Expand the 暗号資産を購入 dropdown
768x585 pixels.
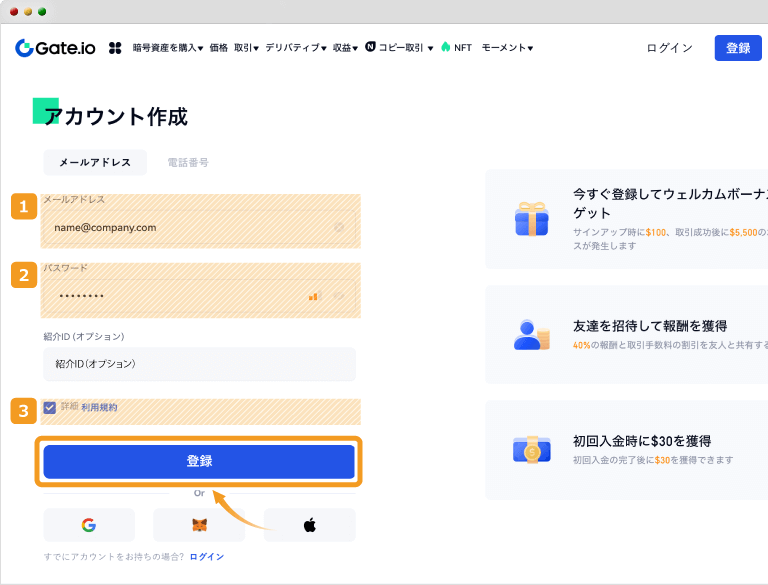[168, 48]
